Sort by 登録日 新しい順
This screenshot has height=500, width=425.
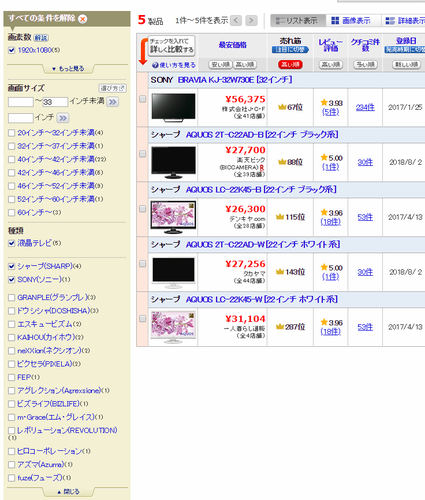[406, 64]
